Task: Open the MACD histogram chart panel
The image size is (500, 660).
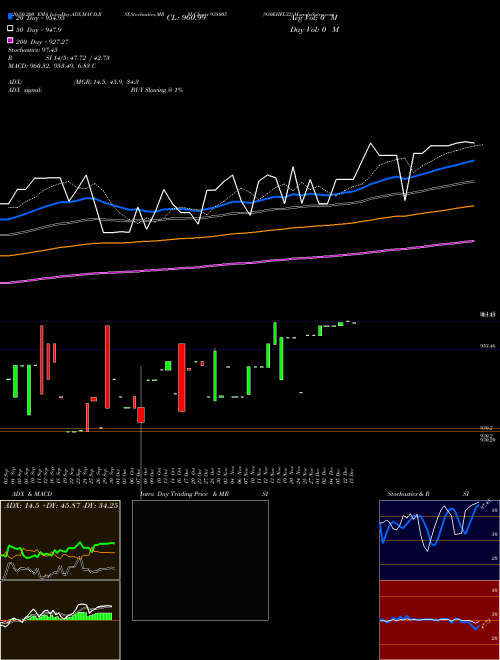Action: click(61, 620)
